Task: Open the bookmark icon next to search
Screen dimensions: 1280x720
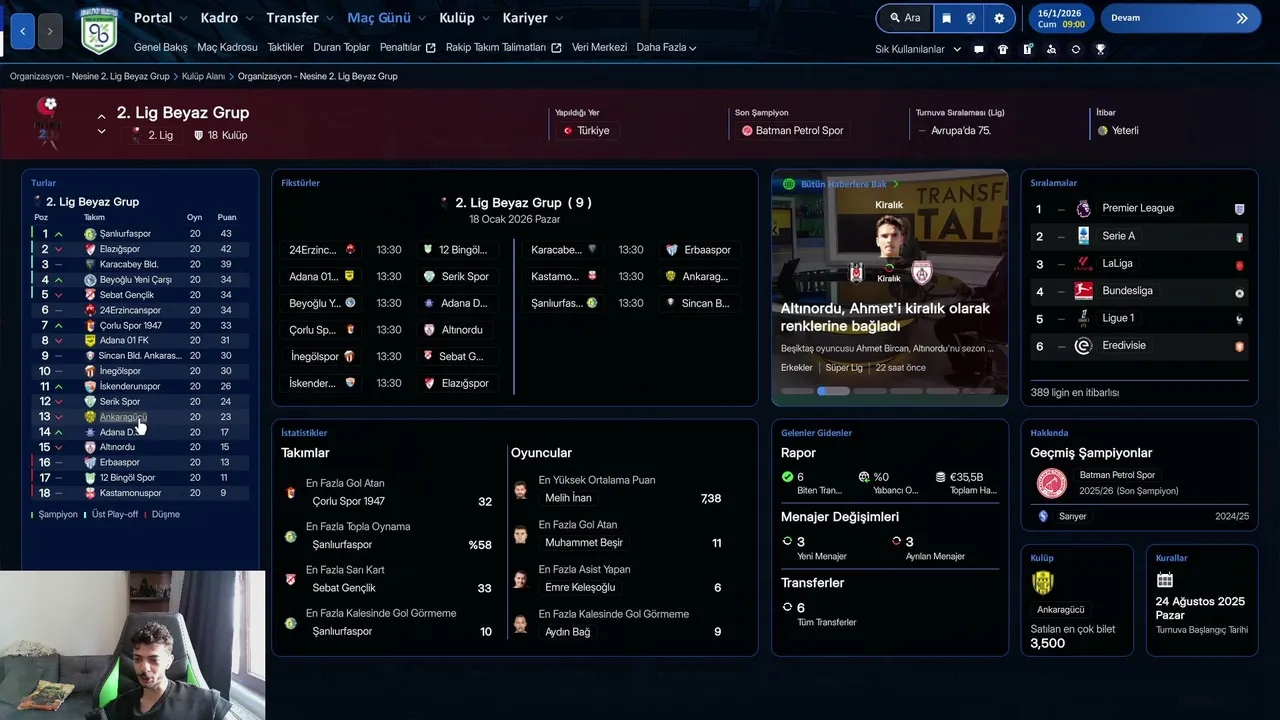Action: pos(946,18)
